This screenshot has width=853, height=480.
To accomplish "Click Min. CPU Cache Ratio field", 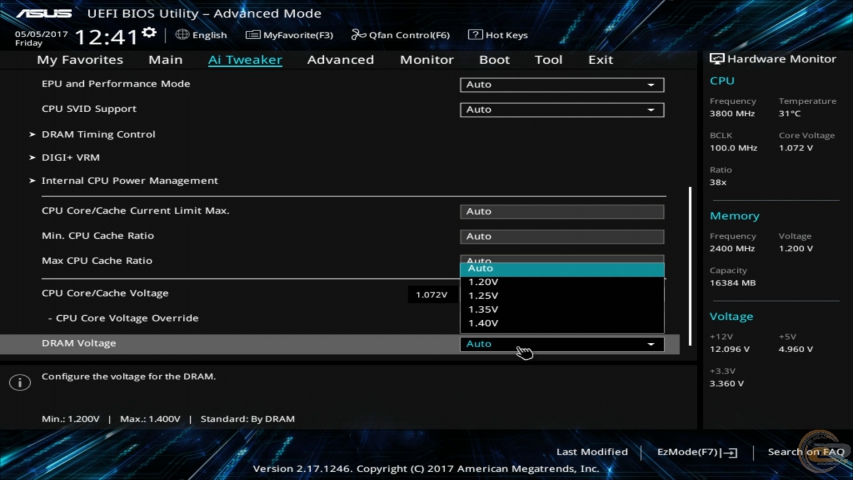I will (x=562, y=236).
